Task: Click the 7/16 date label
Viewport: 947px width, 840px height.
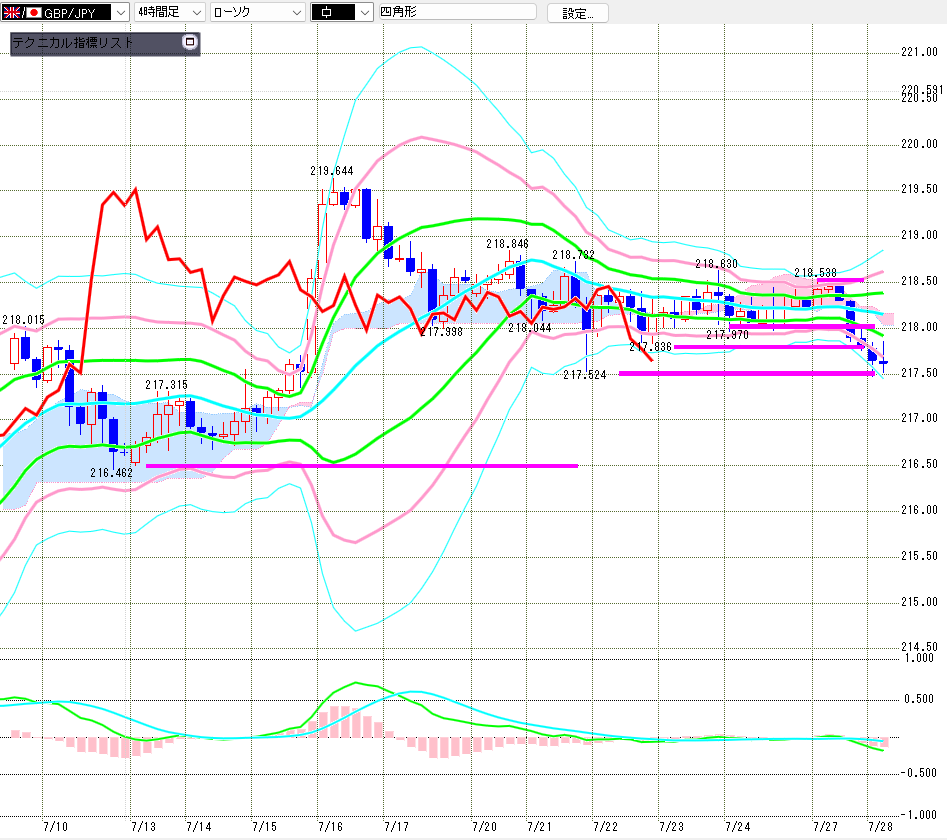Action: 330,827
